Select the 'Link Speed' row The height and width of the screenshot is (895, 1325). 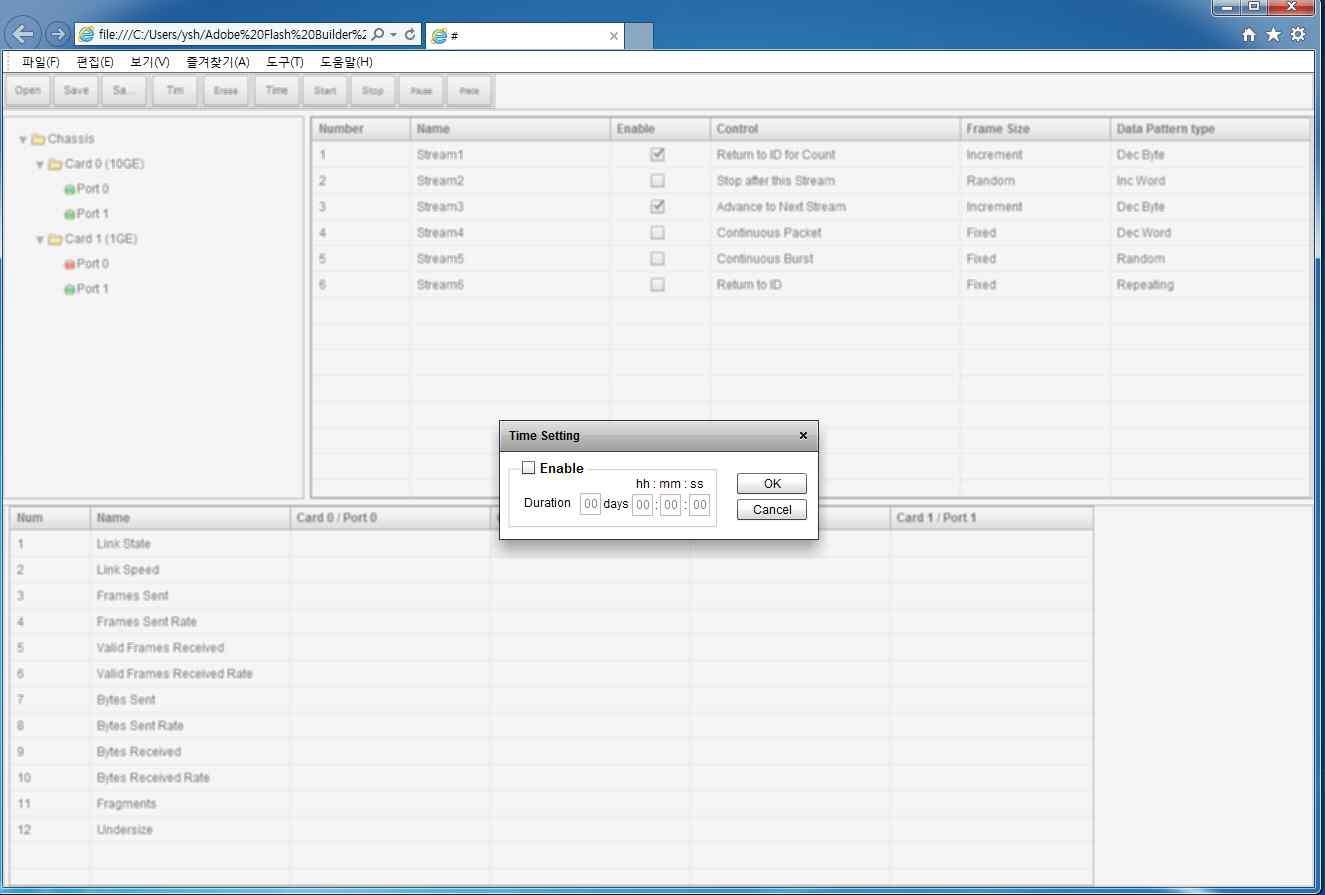point(551,570)
